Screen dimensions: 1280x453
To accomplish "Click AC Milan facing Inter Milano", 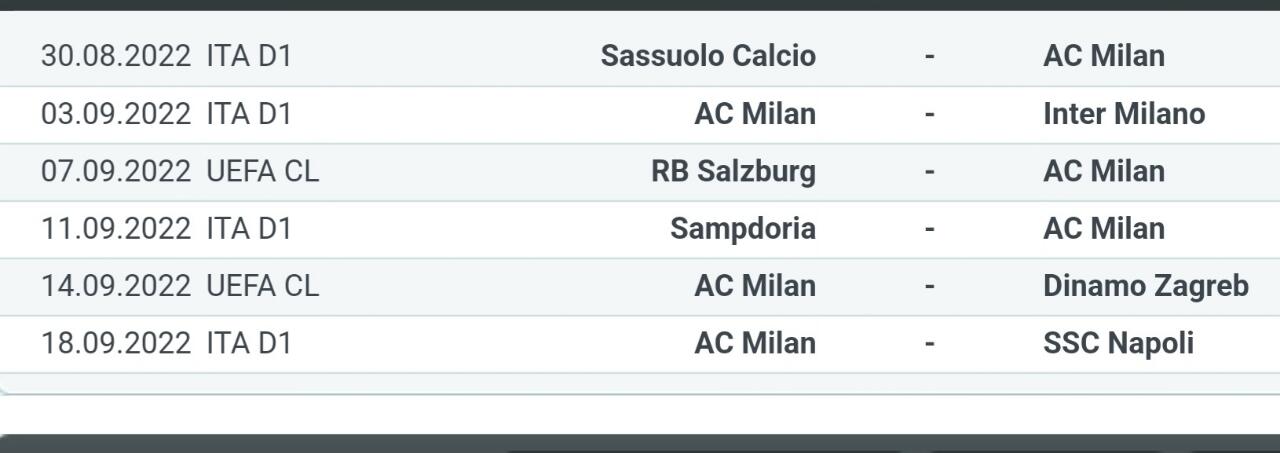I will coord(755,114).
